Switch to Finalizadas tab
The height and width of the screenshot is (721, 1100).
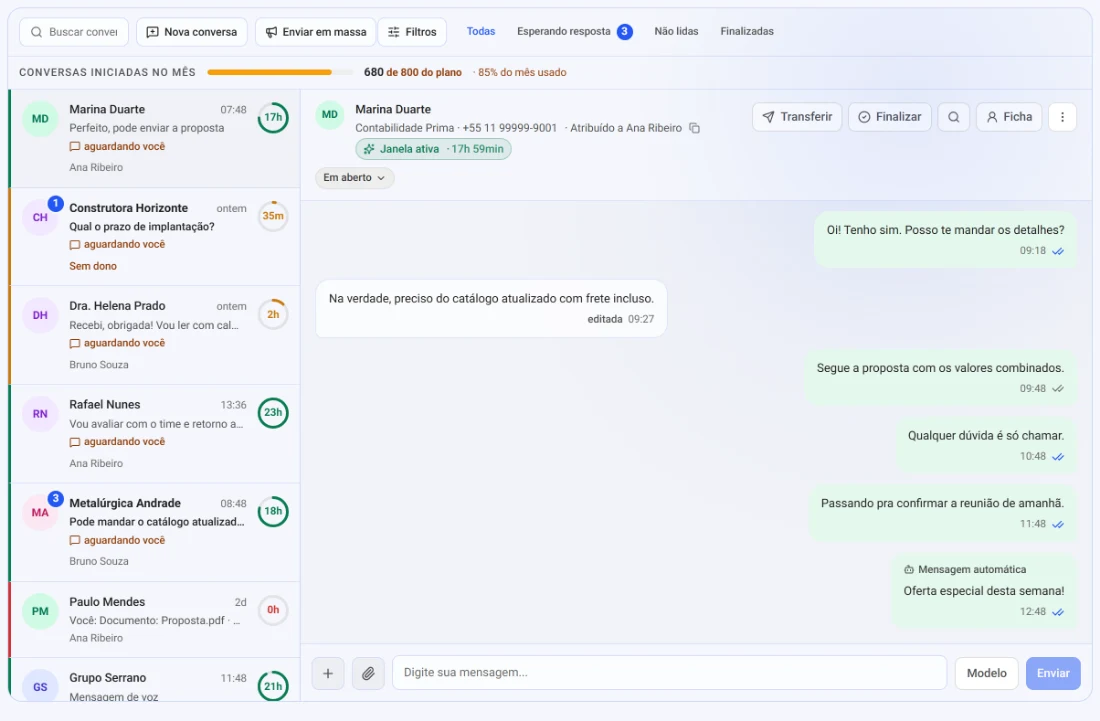[x=746, y=31]
